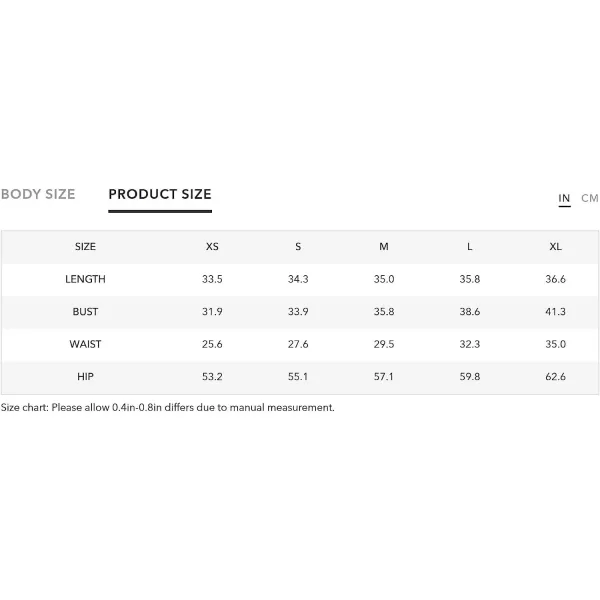
Task: Switch to the BODY SIZE tab
Action: [38, 194]
